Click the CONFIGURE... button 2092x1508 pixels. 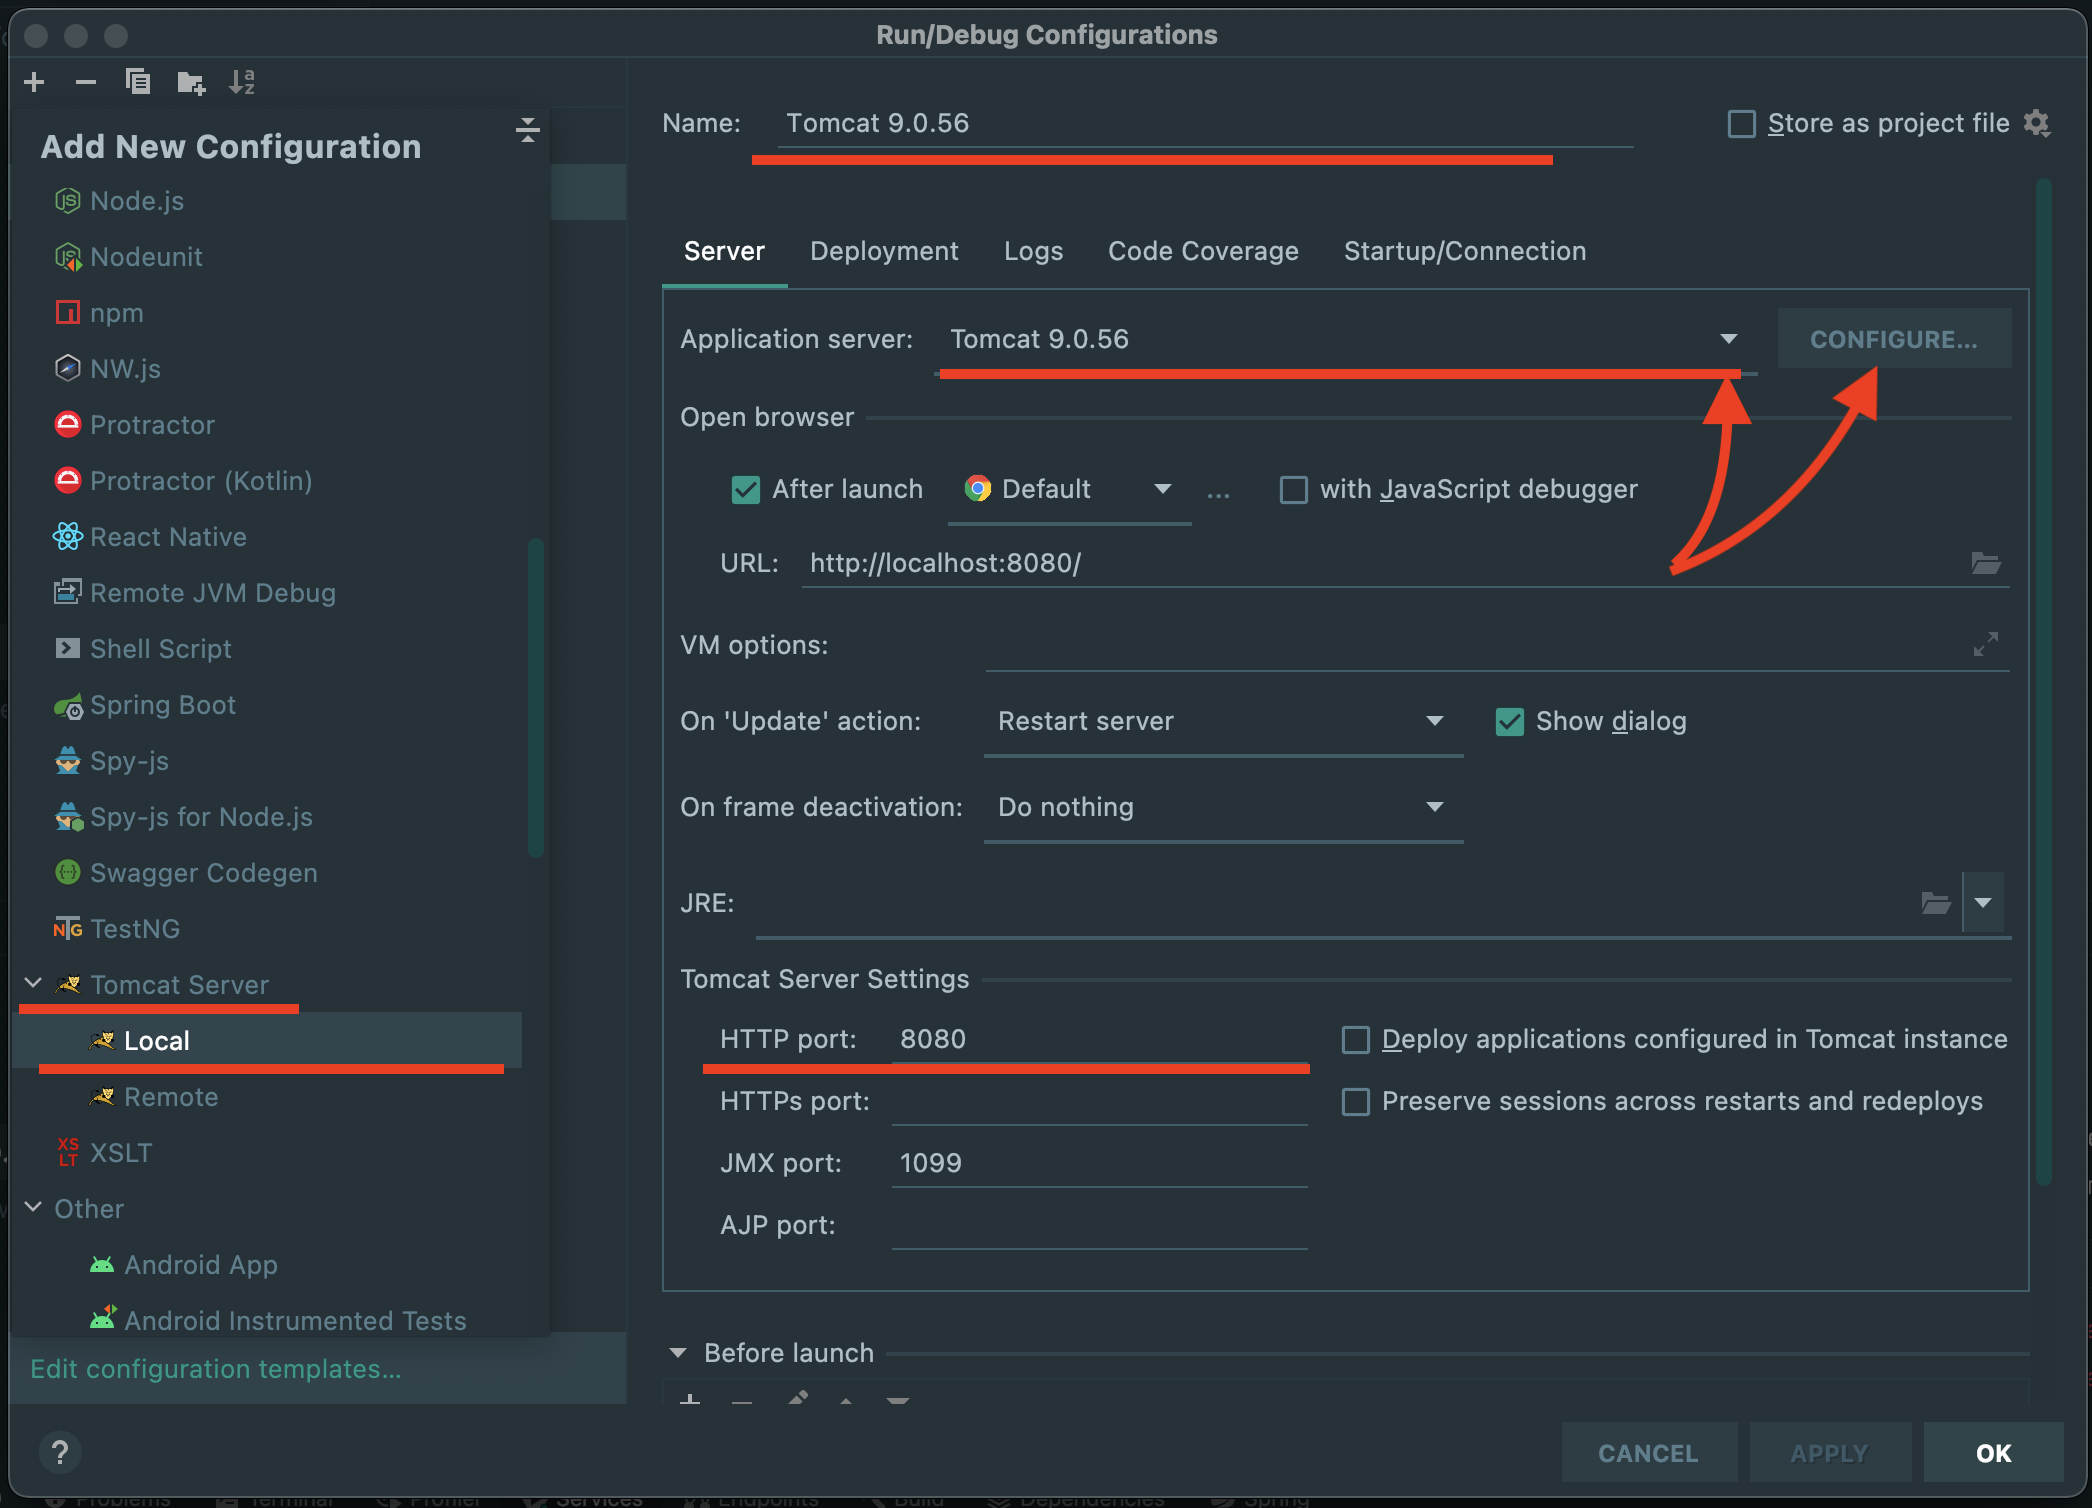tap(1893, 339)
